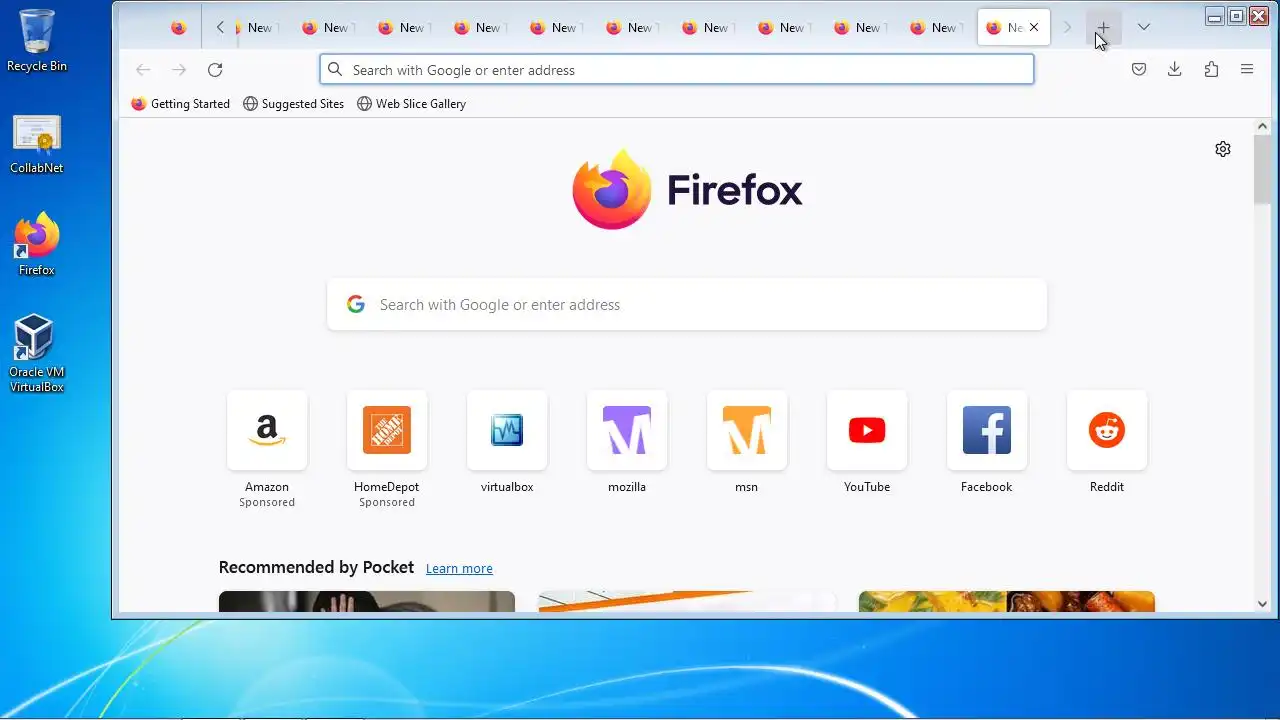Select the Firefox desktop shortcut
This screenshot has width=1280, height=720.
coord(37,244)
